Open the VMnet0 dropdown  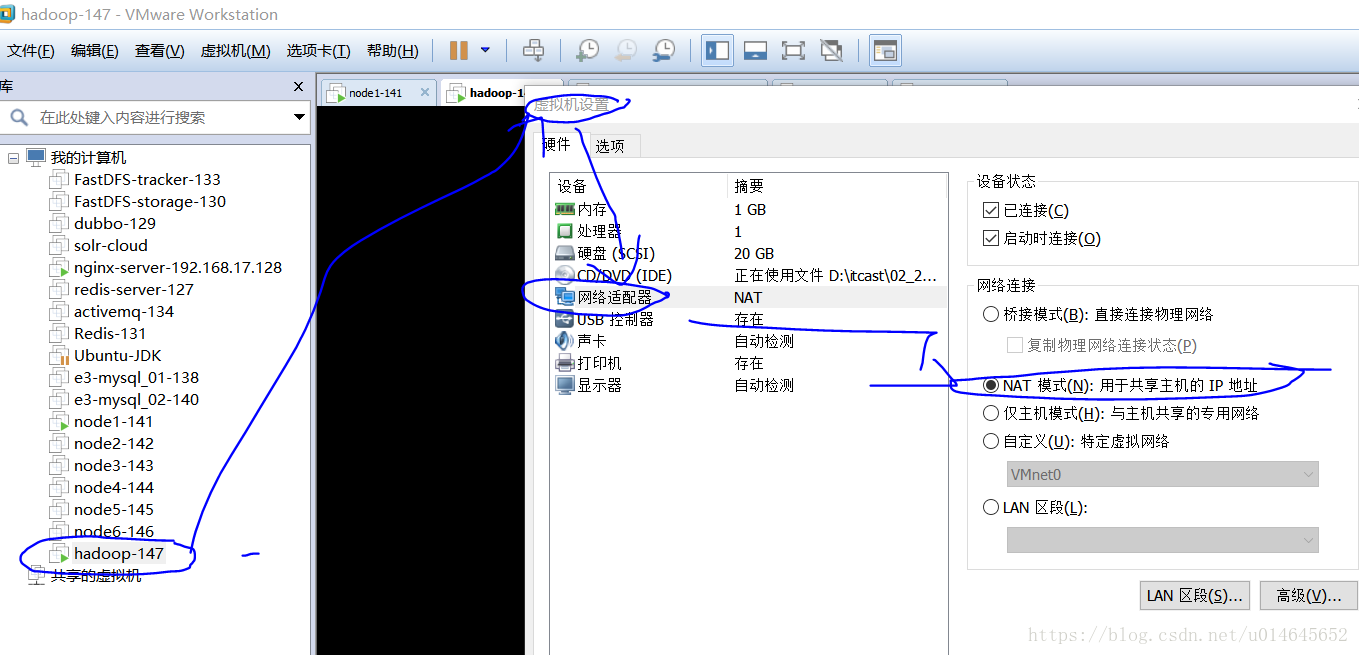tap(1163, 474)
